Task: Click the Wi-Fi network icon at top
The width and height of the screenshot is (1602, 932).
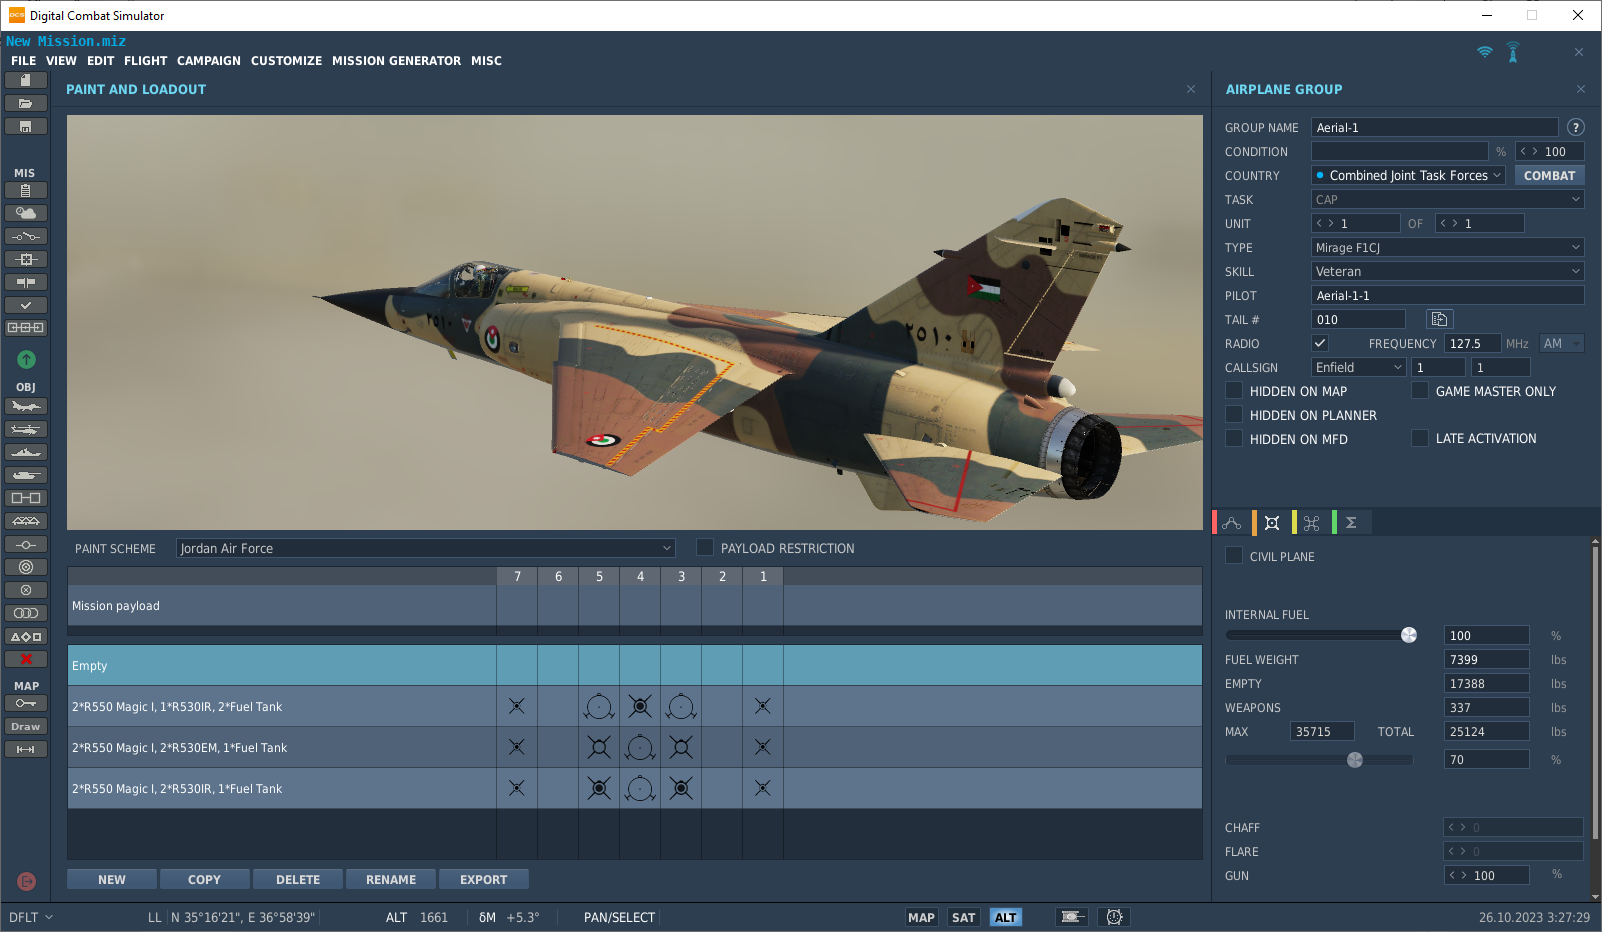Action: 1485,52
